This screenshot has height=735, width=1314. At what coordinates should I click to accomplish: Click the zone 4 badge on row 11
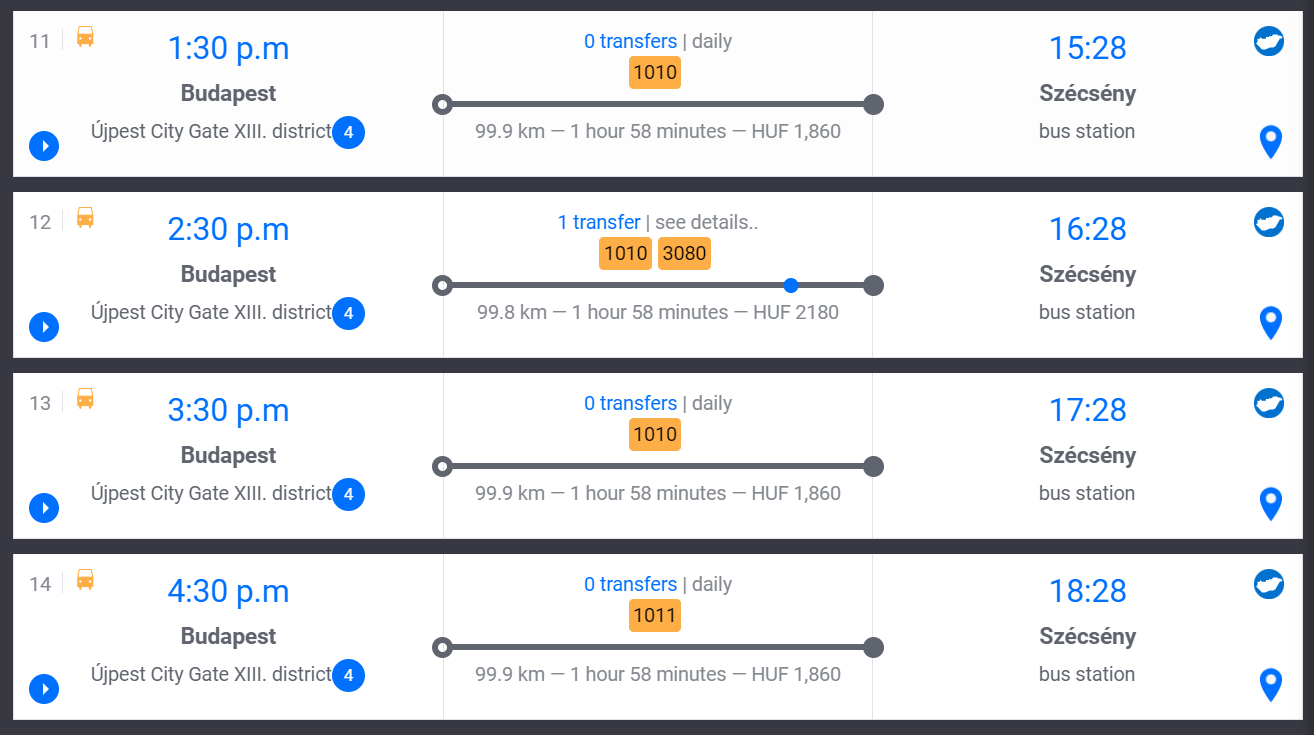click(x=348, y=132)
